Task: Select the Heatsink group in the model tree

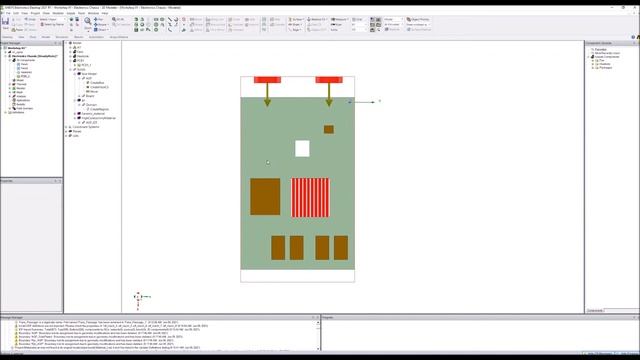Action: pyautogui.click(x=82, y=56)
